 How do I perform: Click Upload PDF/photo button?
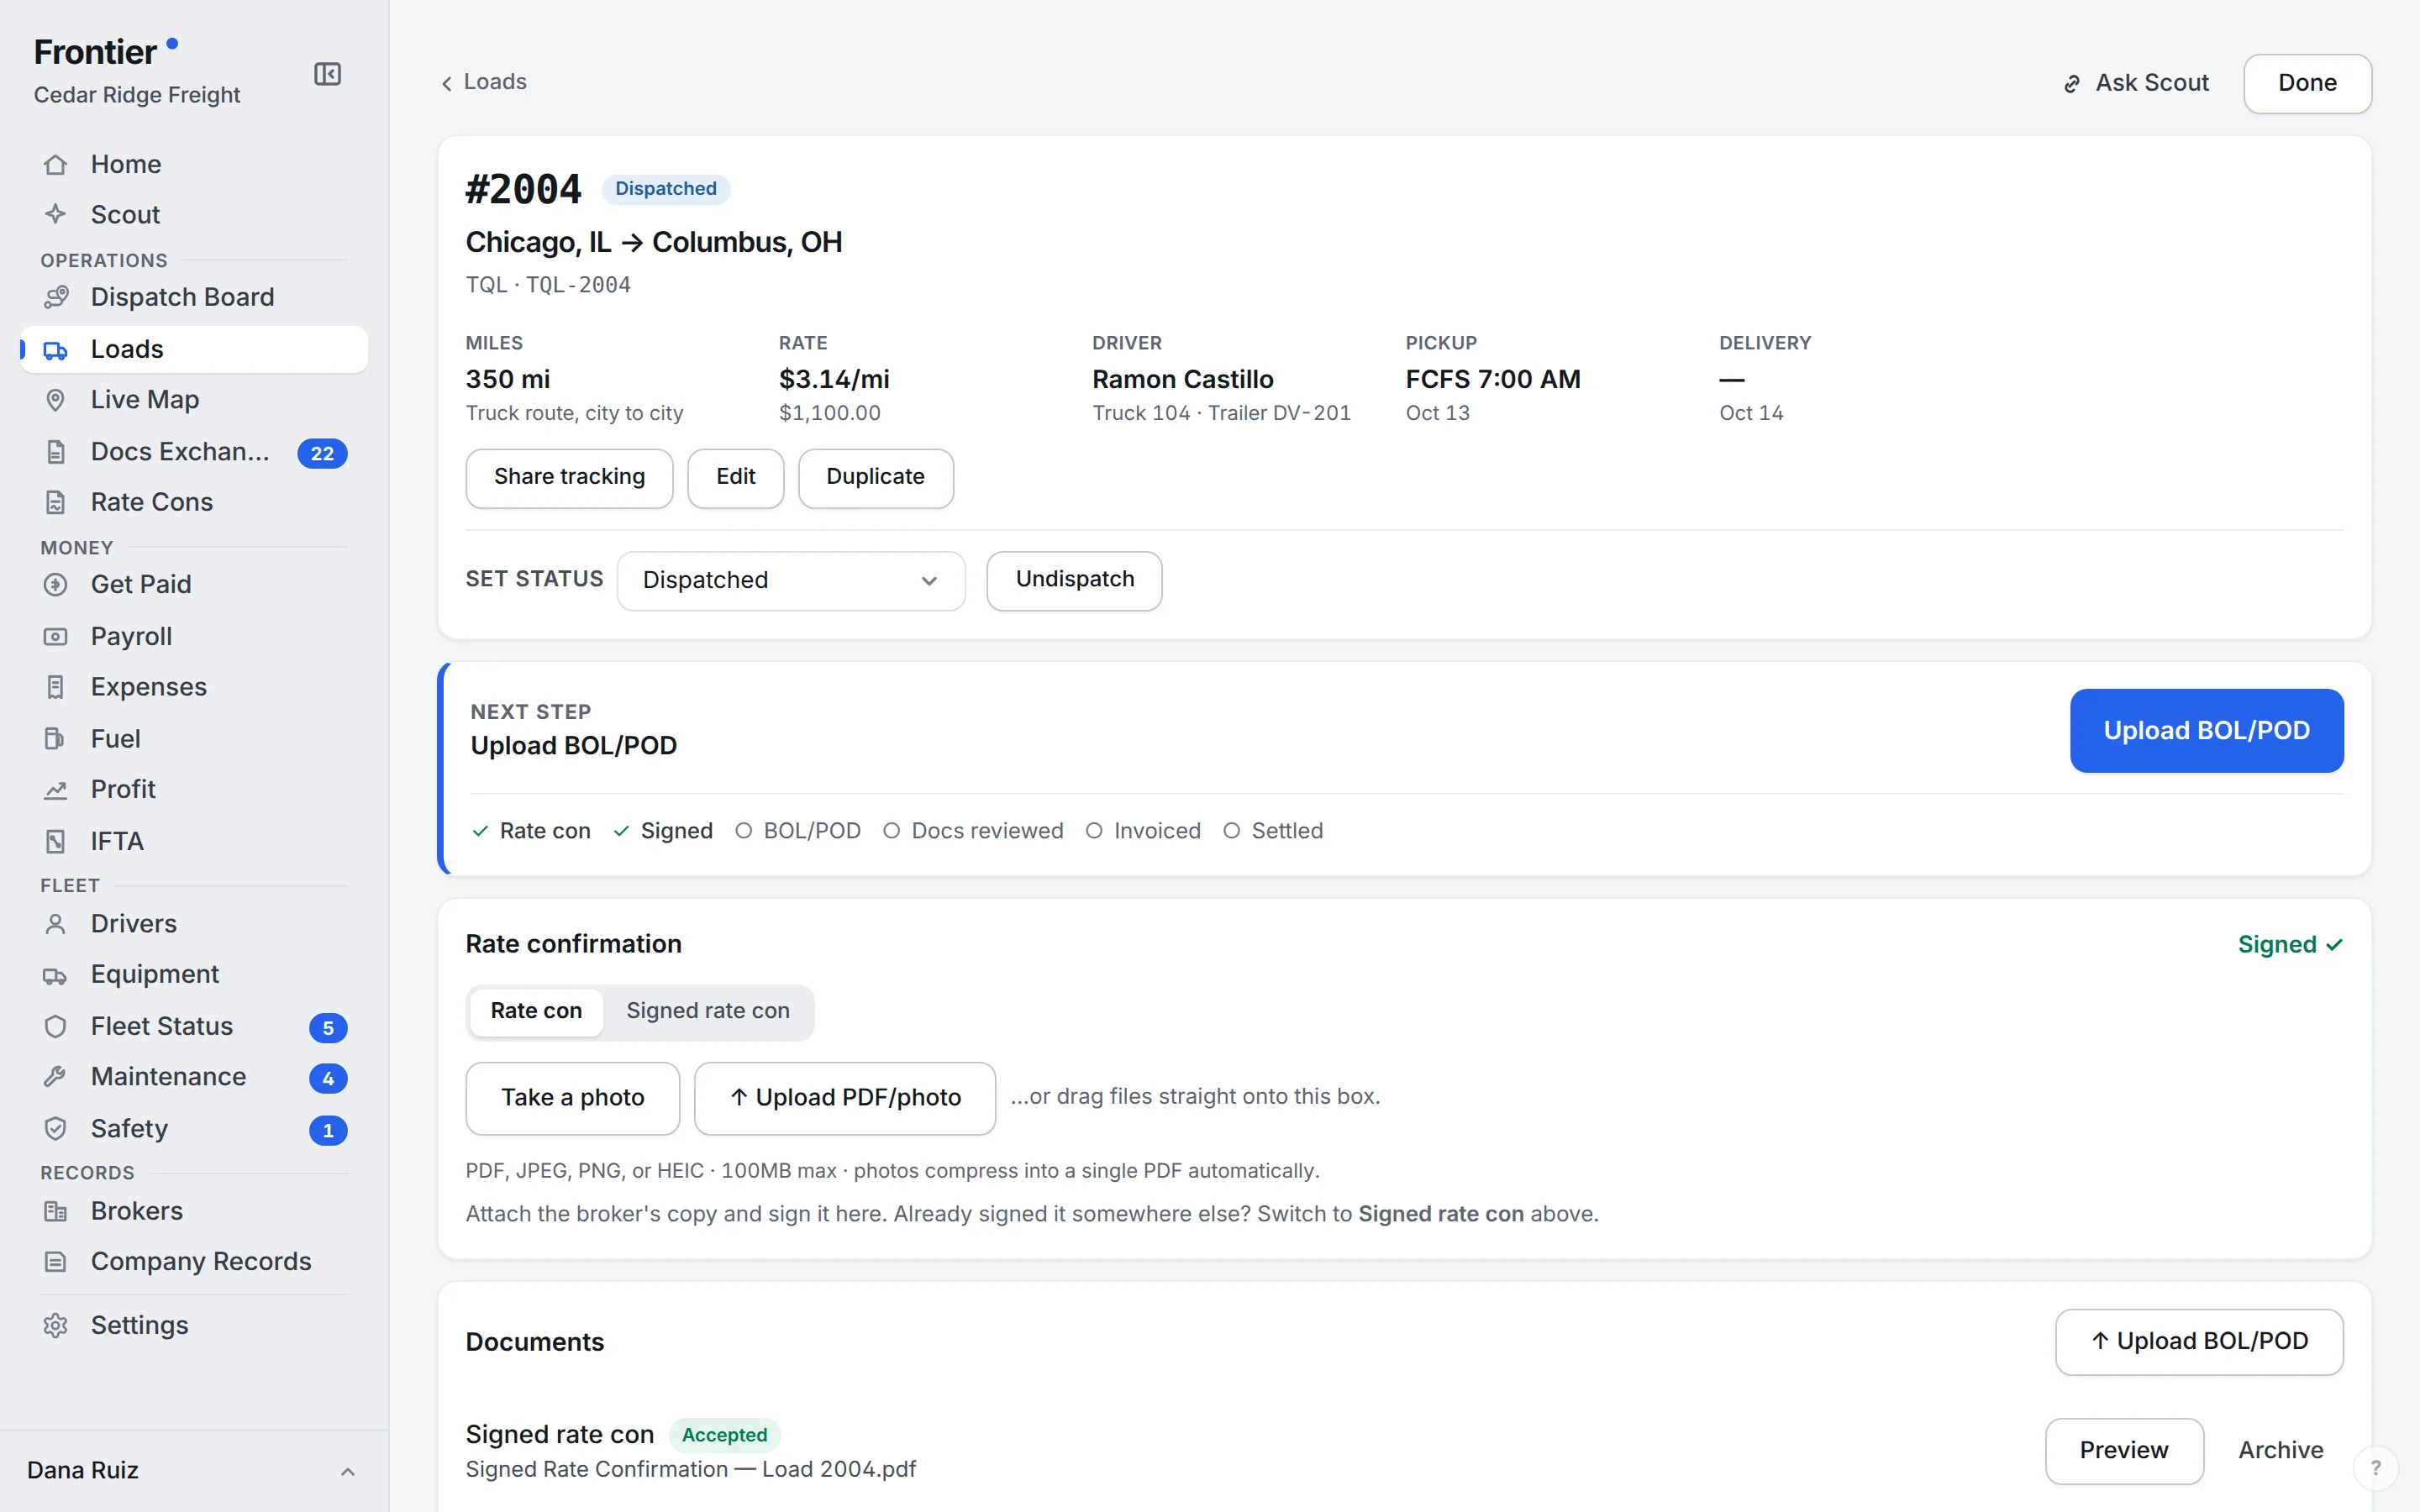pyautogui.click(x=844, y=1098)
